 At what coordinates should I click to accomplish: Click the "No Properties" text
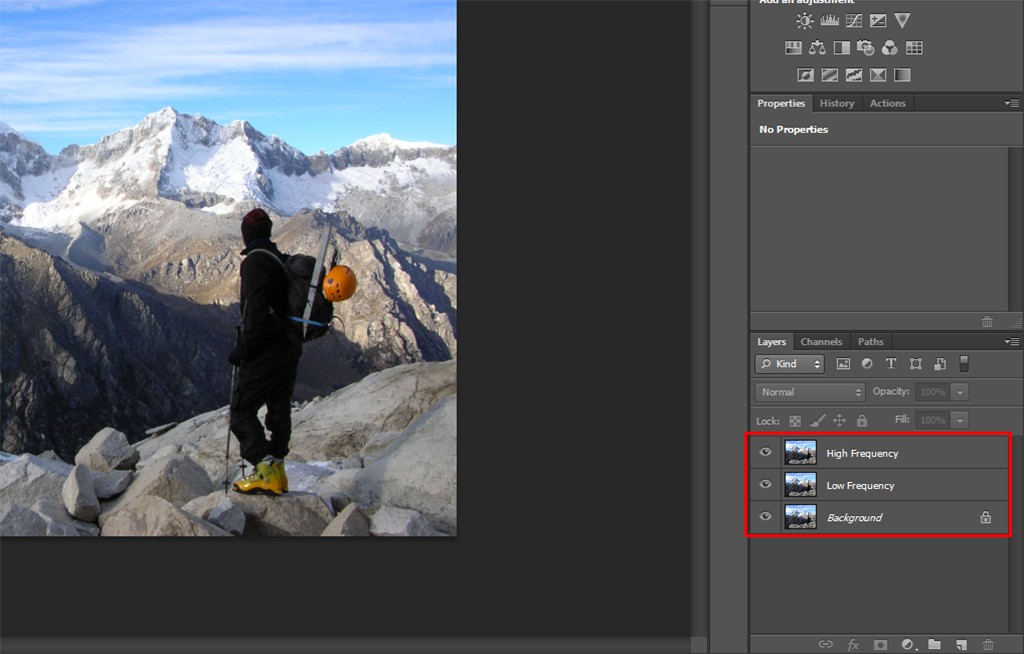pos(793,129)
